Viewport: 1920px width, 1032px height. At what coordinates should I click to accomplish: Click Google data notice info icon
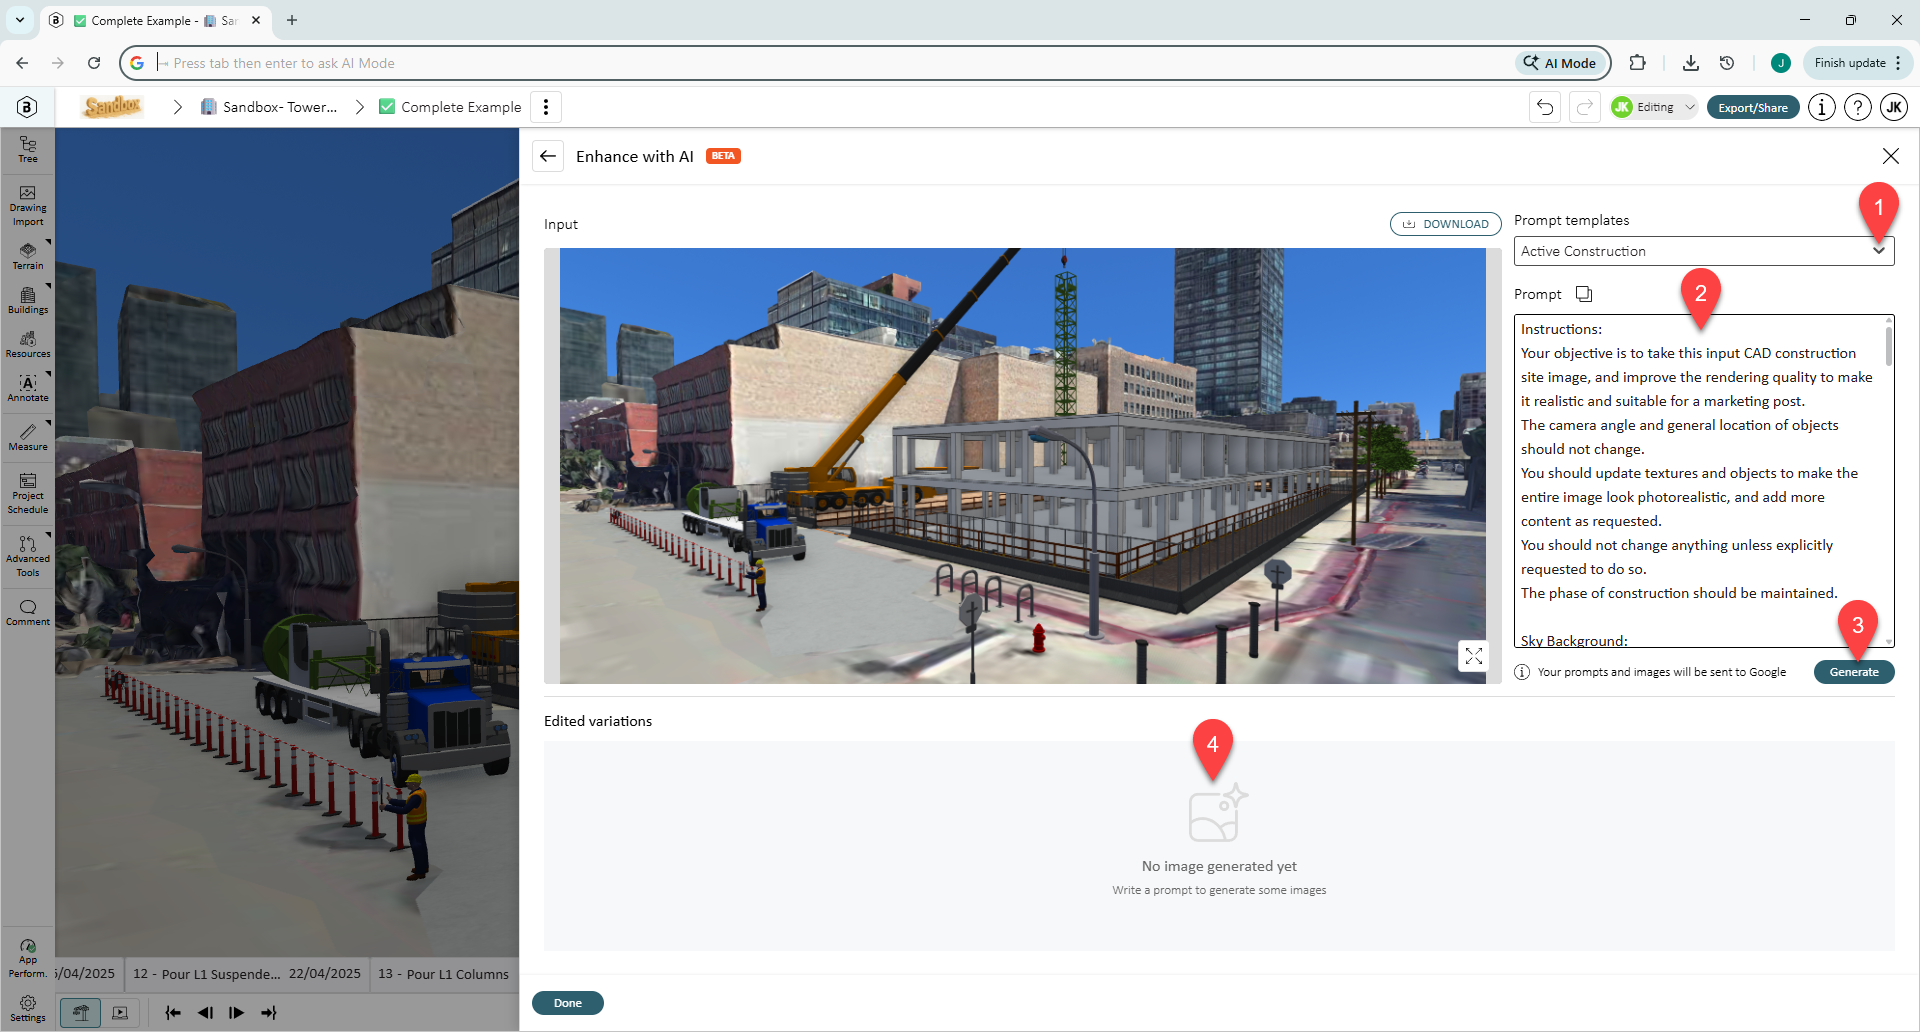pos(1522,672)
